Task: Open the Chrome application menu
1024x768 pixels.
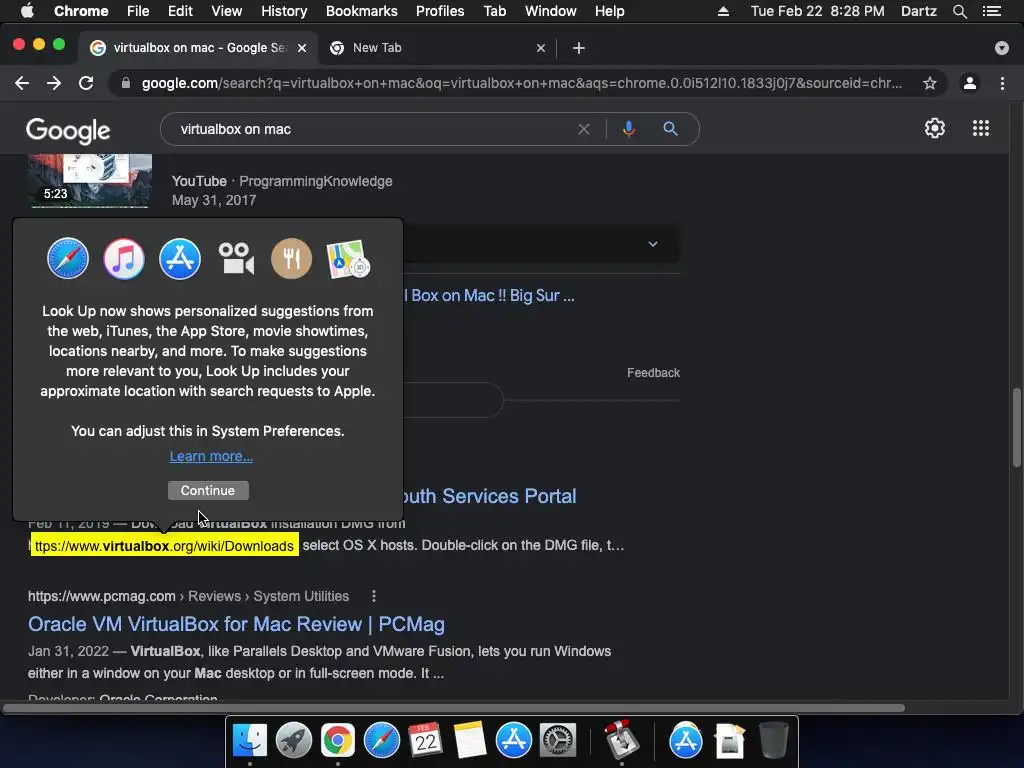Action: (x=81, y=11)
